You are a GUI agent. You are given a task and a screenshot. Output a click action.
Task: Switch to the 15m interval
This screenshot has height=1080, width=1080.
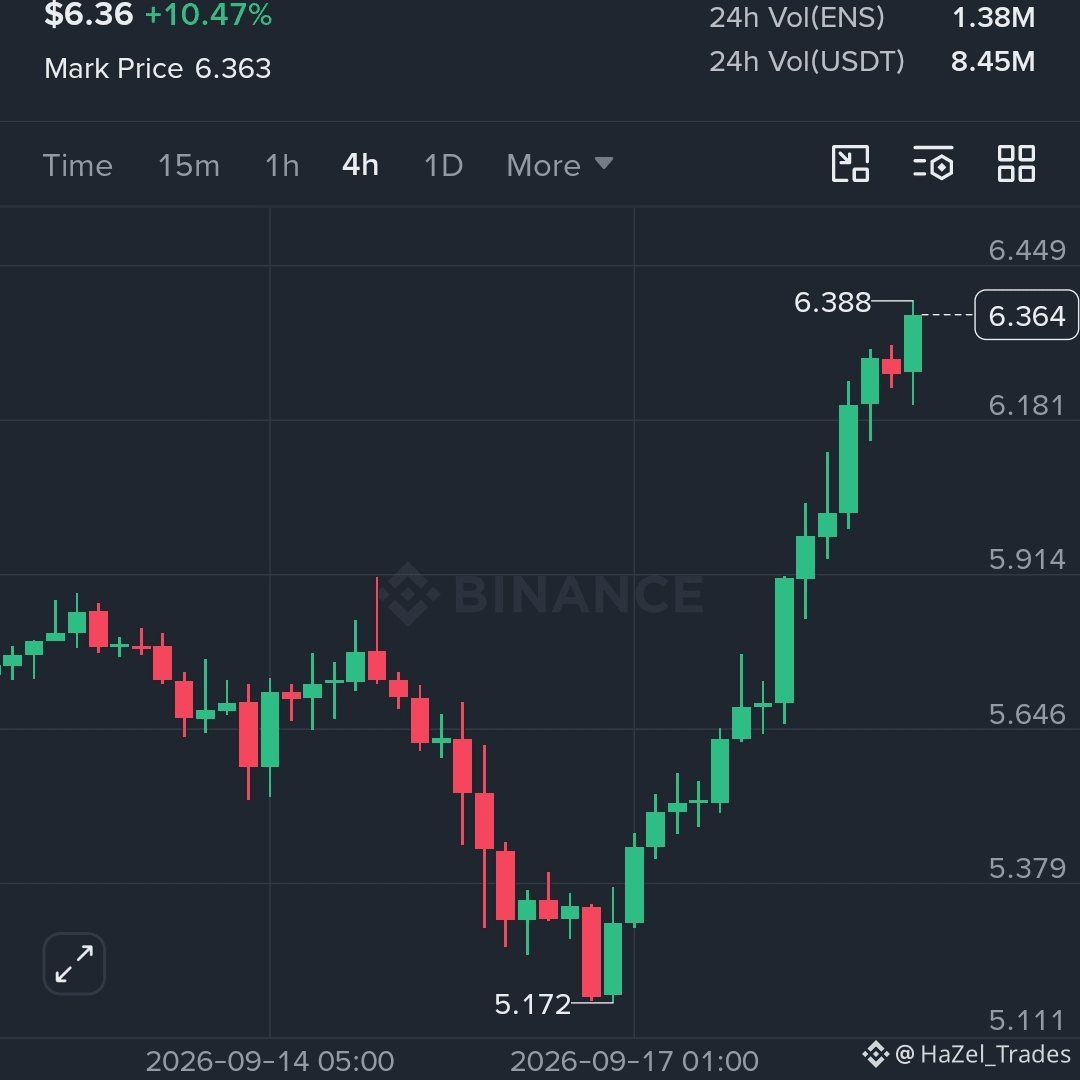click(x=189, y=165)
